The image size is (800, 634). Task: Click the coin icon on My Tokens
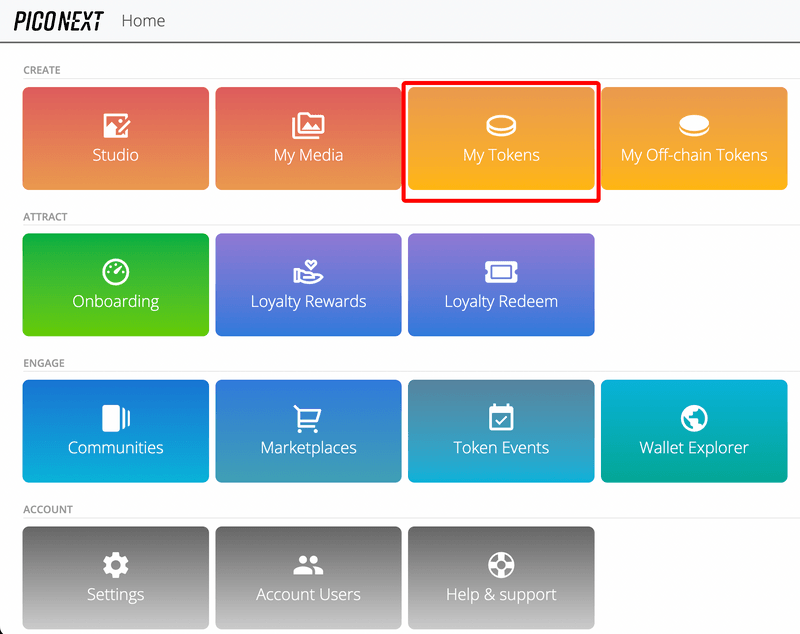501,126
